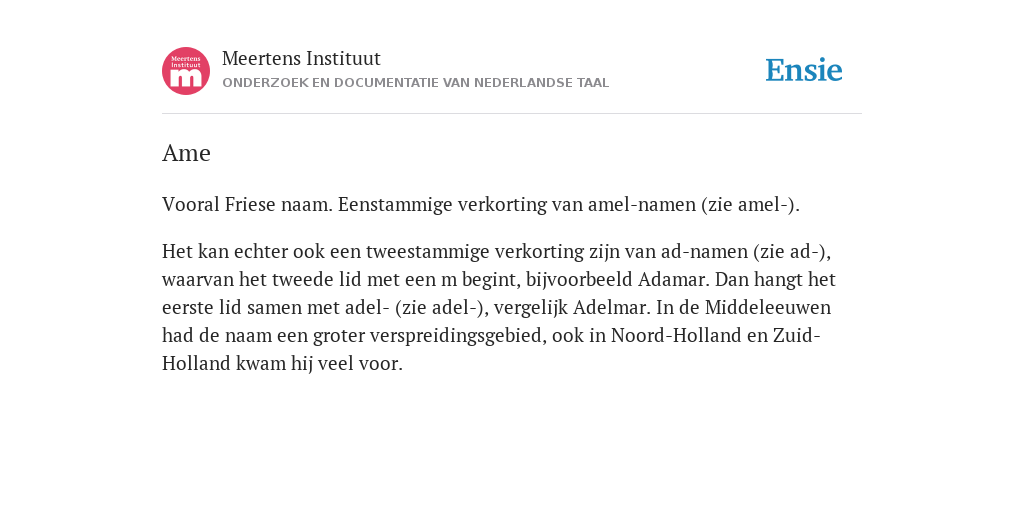Select the subtitle 'Onderzoek en documentatie van Nederlandse taal'
Screen dimensions: 1024x512
415,83
